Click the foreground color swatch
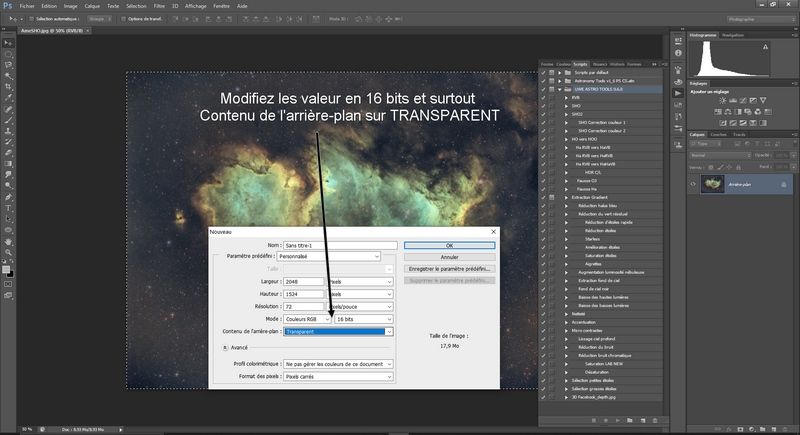Screen dimensions: 800x435 coord(6,269)
